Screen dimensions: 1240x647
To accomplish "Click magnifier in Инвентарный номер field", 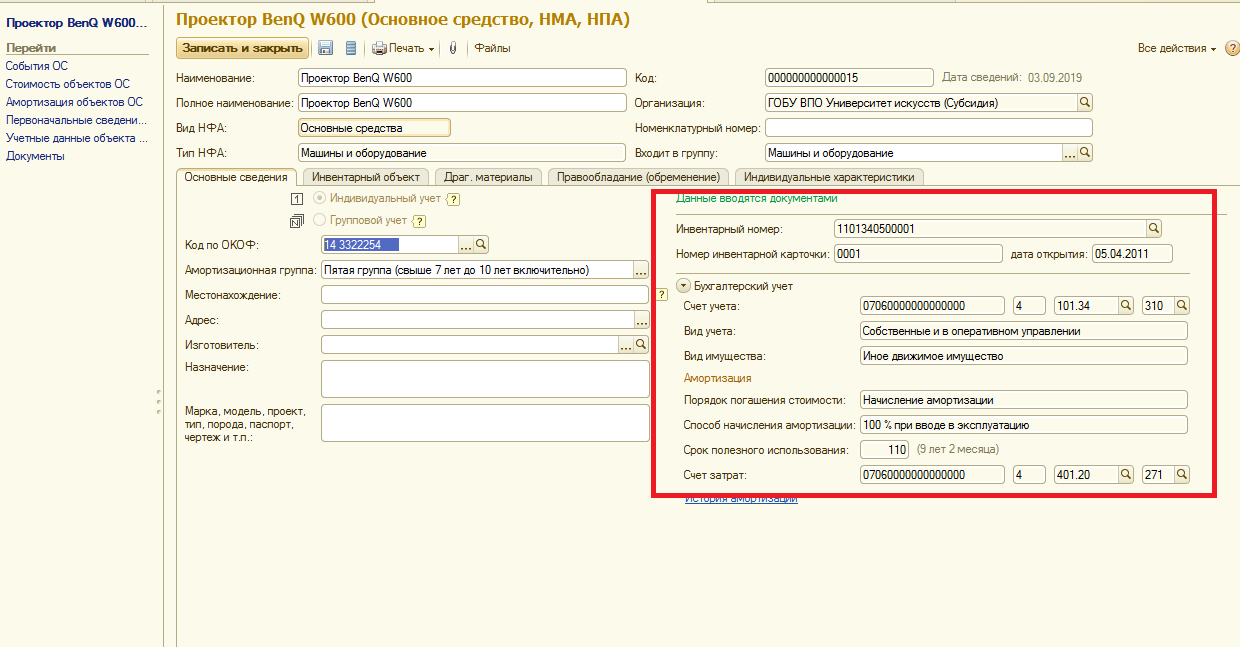I will coord(1153,229).
